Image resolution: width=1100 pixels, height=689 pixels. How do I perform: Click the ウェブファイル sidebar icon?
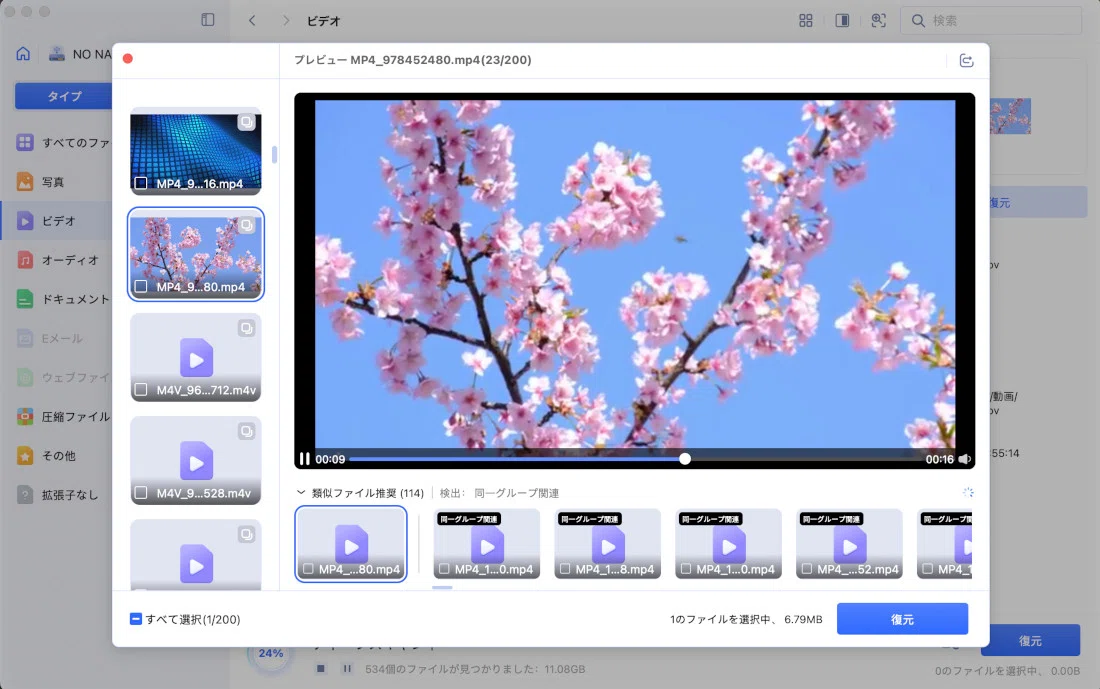(x=25, y=377)
